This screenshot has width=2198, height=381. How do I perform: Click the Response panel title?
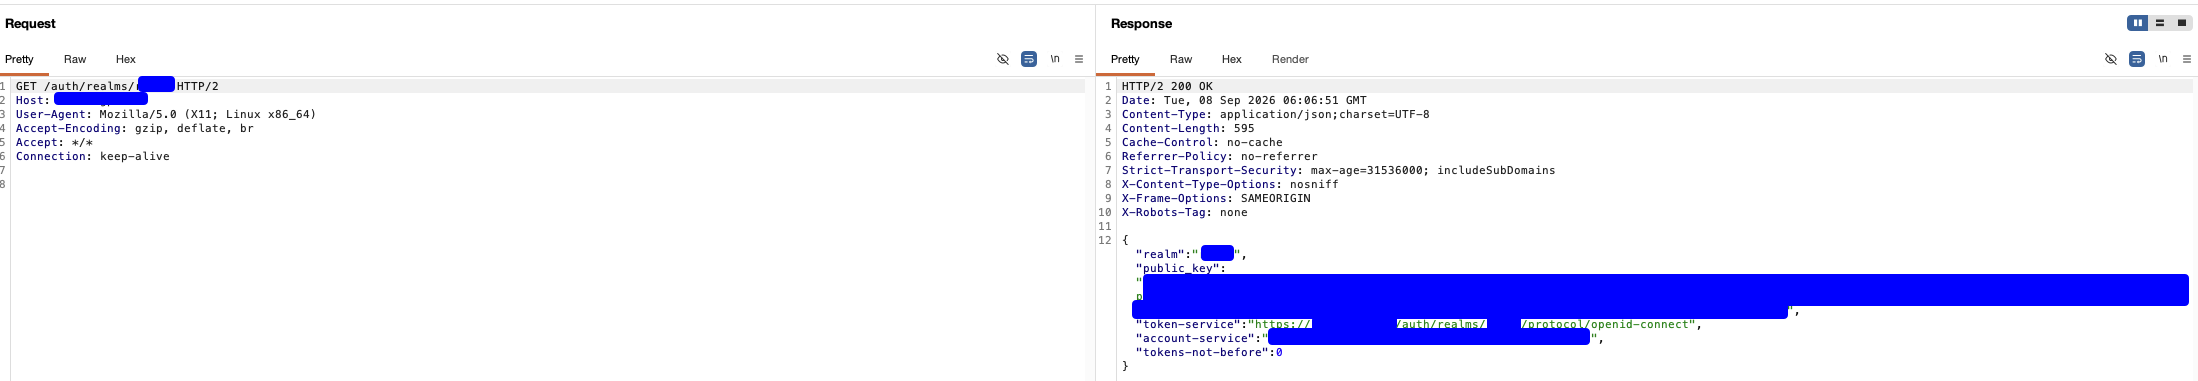1141,23
